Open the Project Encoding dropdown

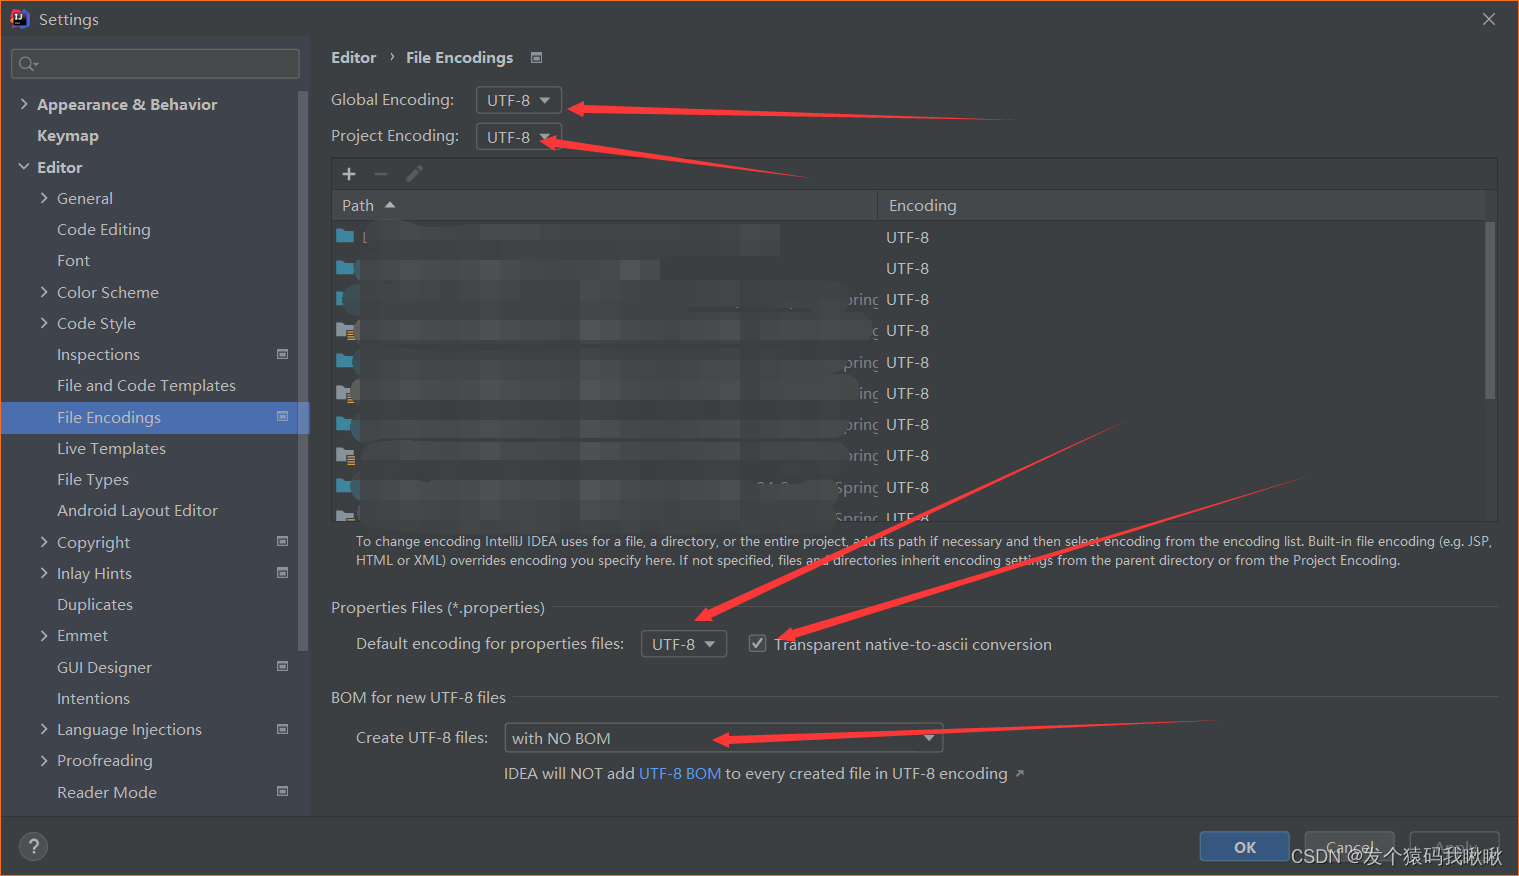(x=518, y=137)
